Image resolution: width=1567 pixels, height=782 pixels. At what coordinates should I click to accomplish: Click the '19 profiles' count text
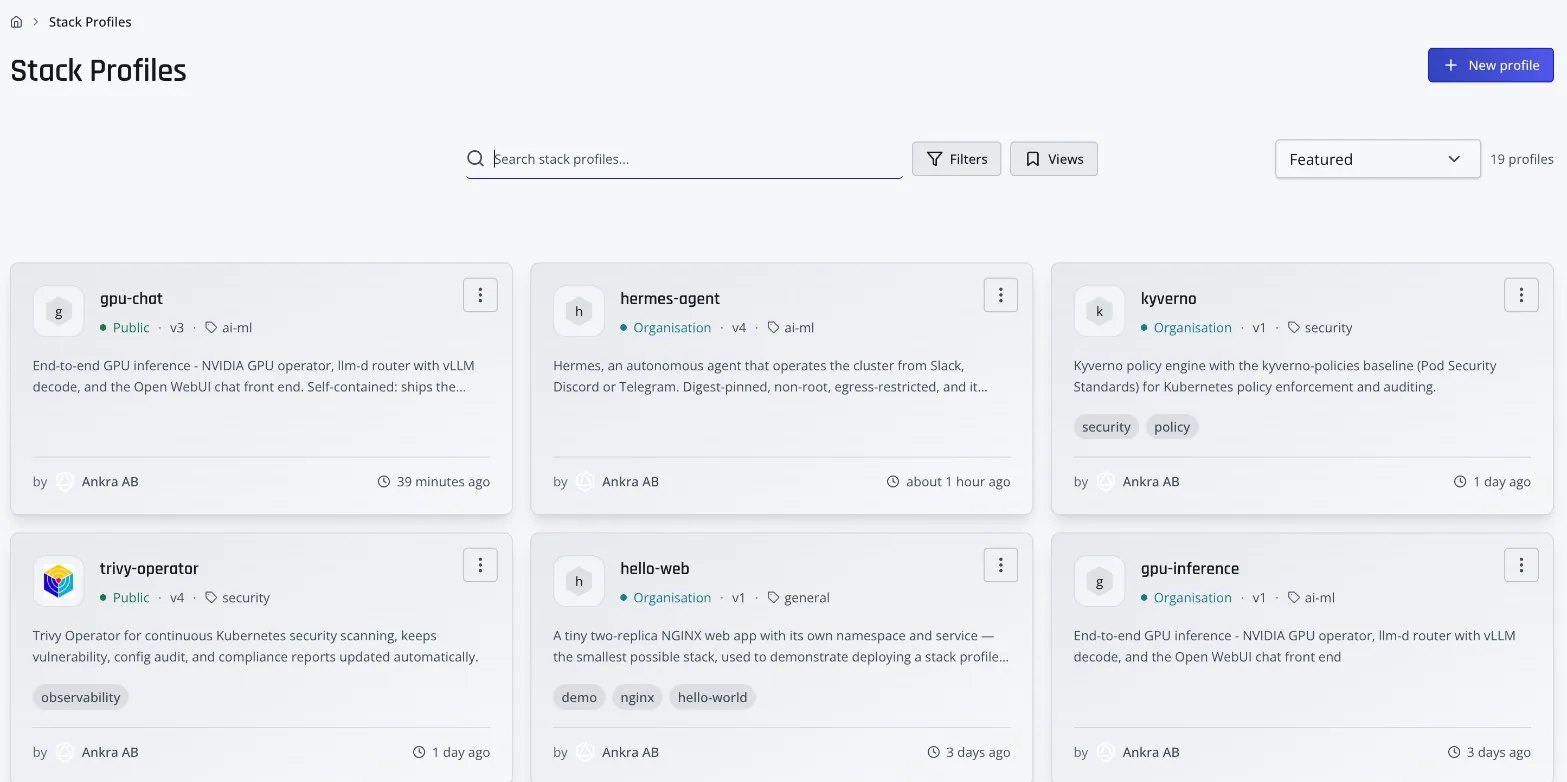coord(1522,159)
